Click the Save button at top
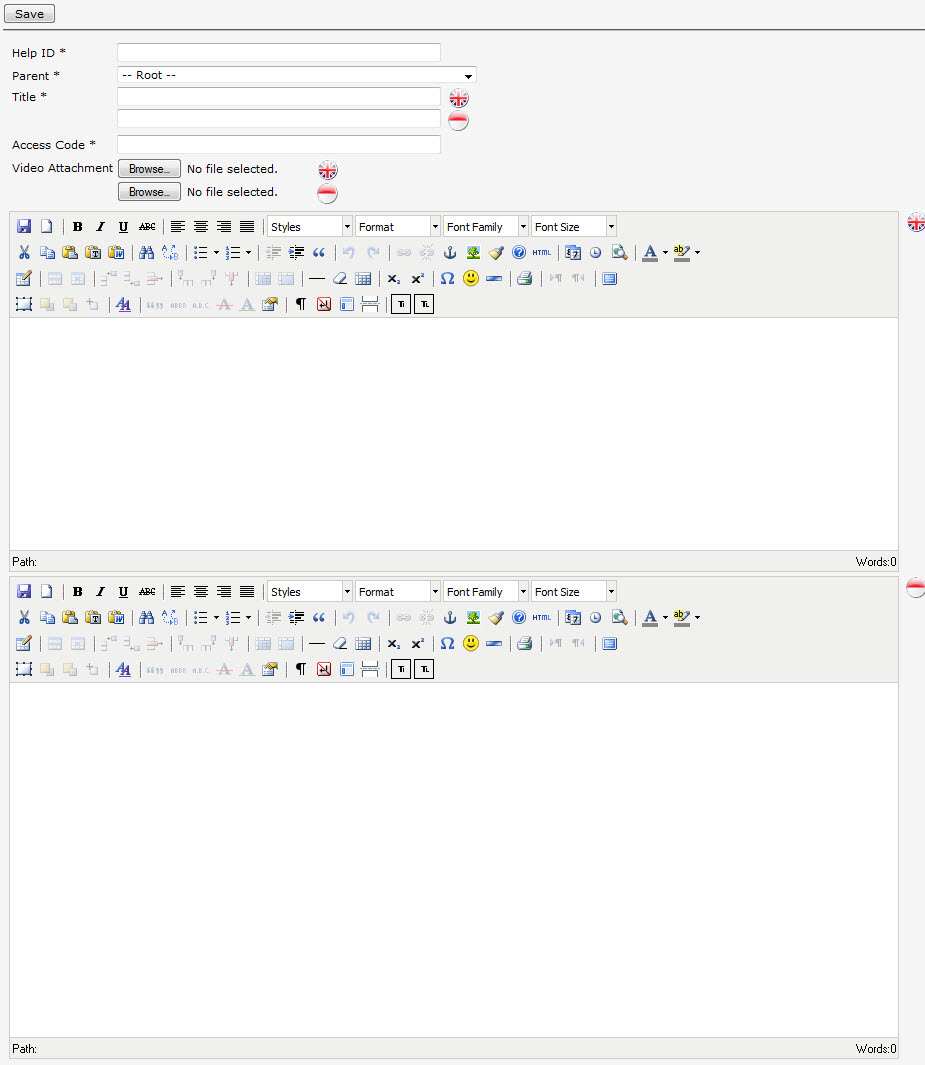 (x=29, y=14)
